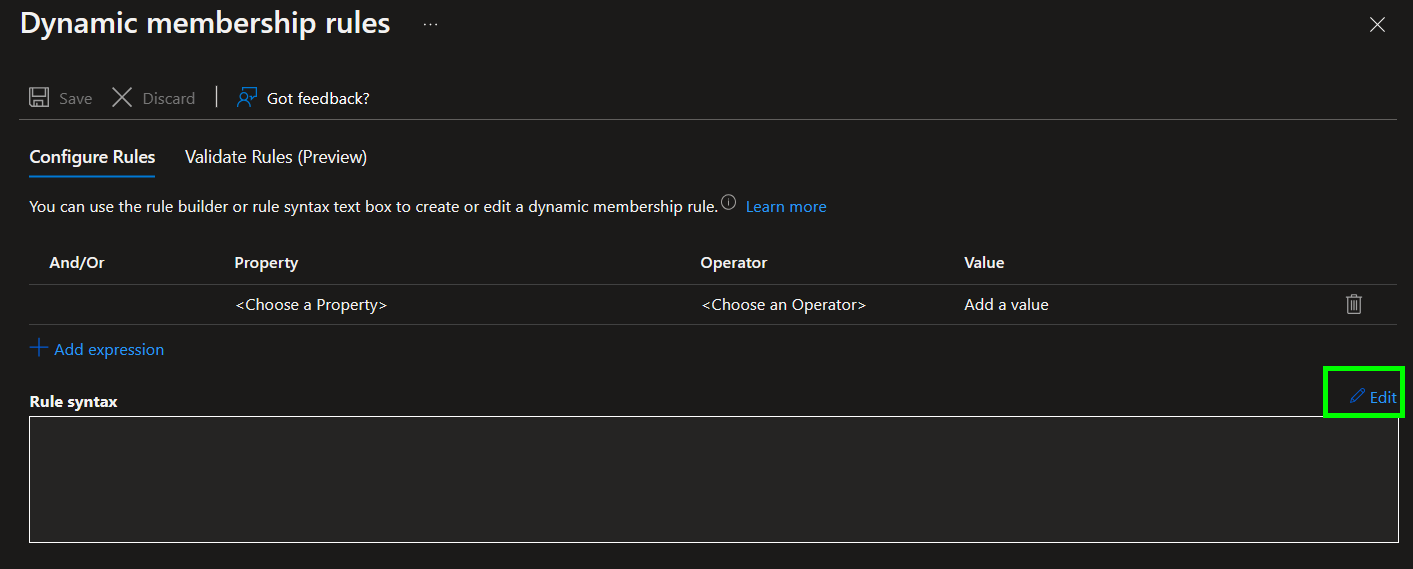Expand the Choose a Property dropdown

[x=310, y=304]
